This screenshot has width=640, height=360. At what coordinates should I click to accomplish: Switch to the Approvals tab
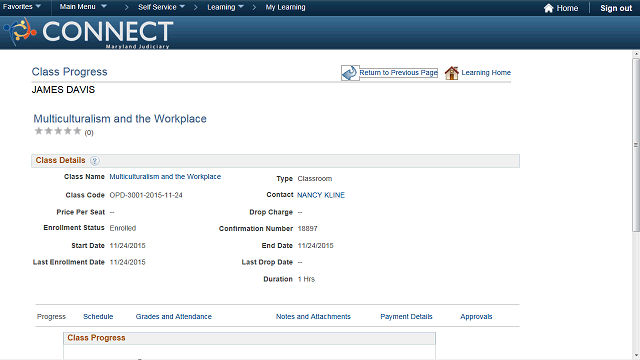coord(476,317)
